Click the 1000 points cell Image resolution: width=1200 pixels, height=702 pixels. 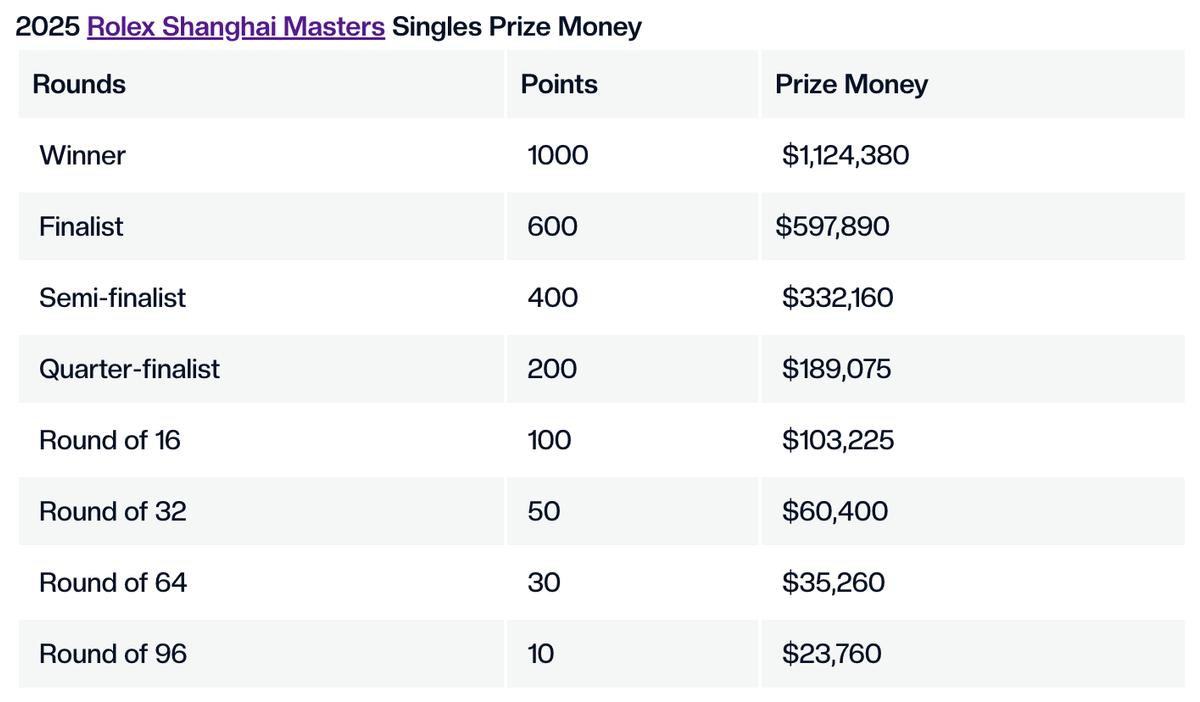[558, 156]
